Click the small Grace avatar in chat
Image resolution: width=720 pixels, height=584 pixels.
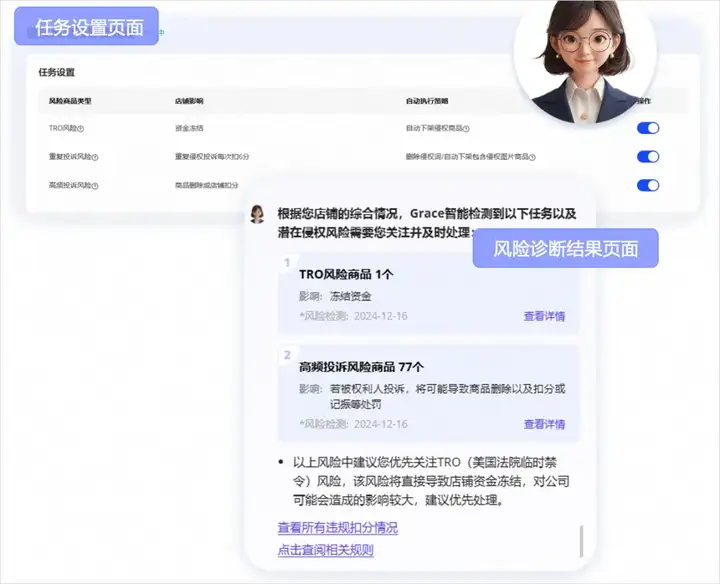[x=257, y=214]
